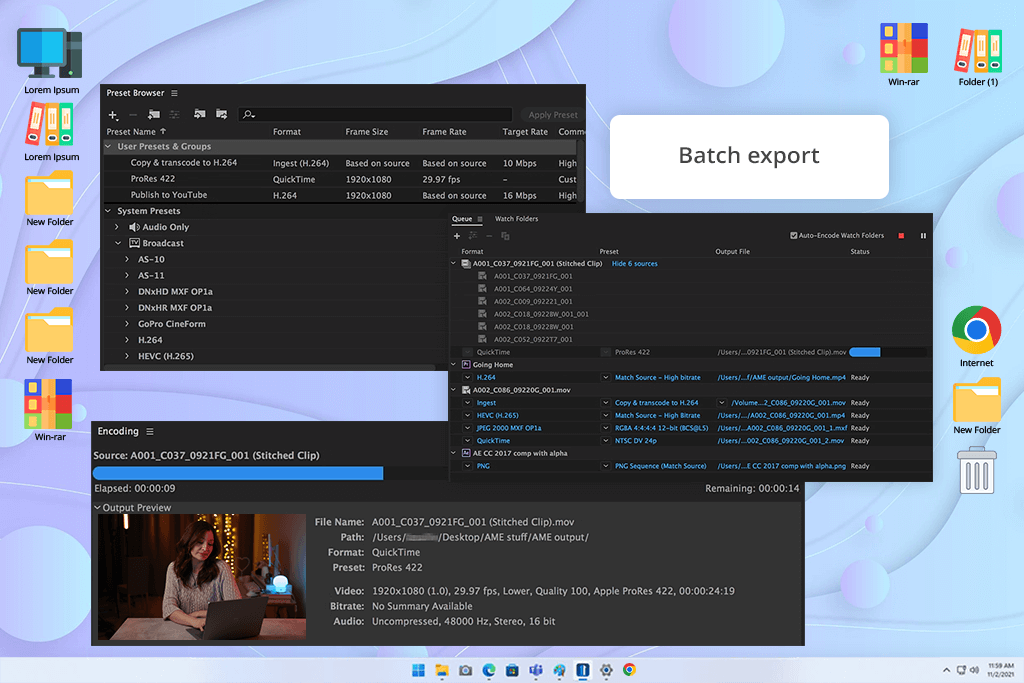Collapse User Presets & Groups section

tap(108, 146)
